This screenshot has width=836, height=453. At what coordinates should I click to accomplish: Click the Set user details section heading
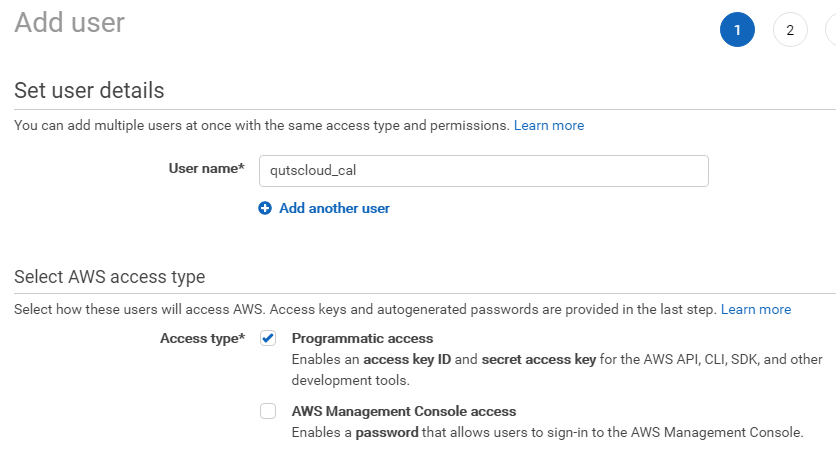[x=89, y=90]
